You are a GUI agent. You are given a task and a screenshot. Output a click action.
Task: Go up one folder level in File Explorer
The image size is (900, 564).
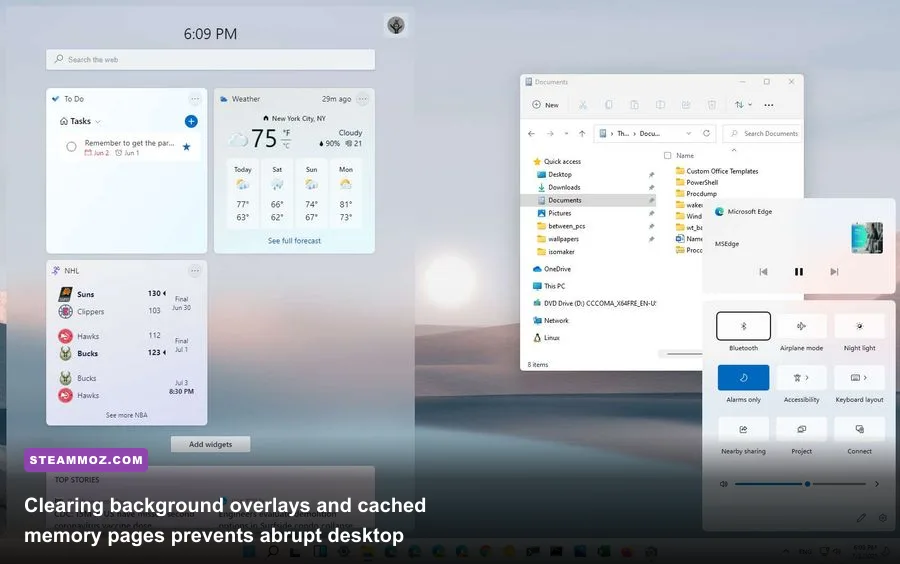click(582, 133)
